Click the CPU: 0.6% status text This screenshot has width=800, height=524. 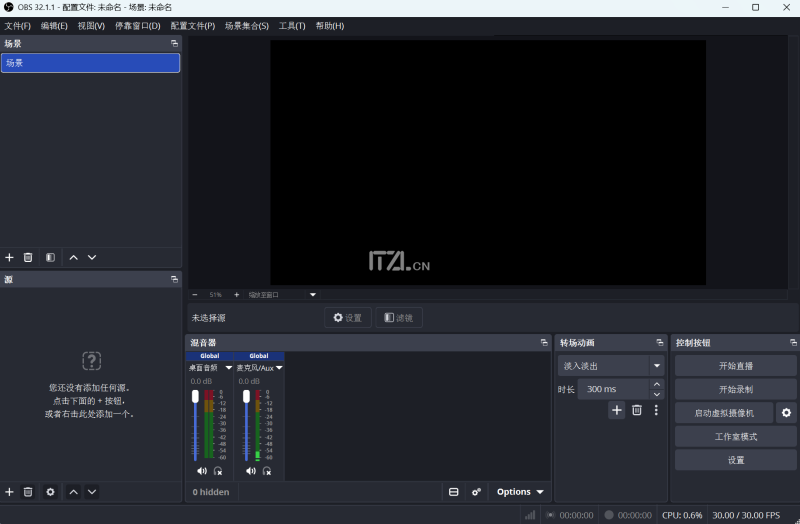click(x=682, y=515)
